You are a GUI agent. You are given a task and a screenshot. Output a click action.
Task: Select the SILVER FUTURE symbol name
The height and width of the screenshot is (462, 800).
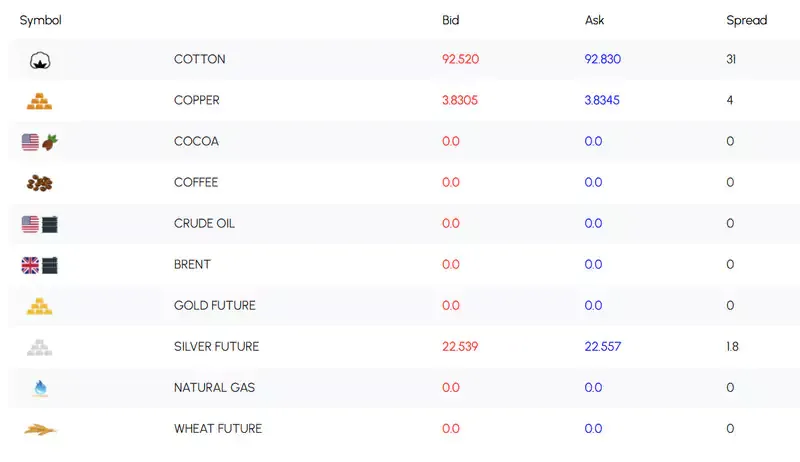point(216,347)
